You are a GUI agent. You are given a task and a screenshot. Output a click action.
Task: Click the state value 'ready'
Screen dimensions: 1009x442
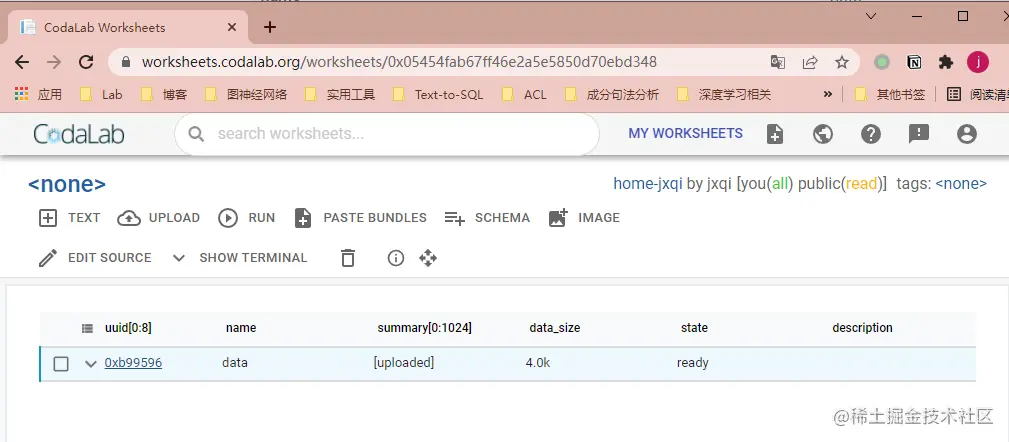click(x=692, y=363)
